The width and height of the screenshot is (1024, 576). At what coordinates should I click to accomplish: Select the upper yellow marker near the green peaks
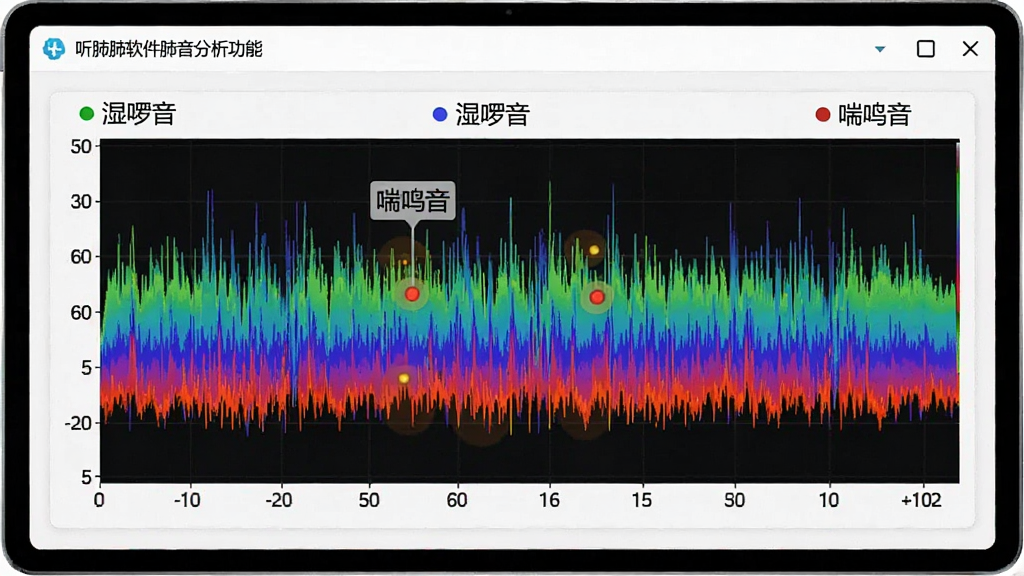[594, 250]
